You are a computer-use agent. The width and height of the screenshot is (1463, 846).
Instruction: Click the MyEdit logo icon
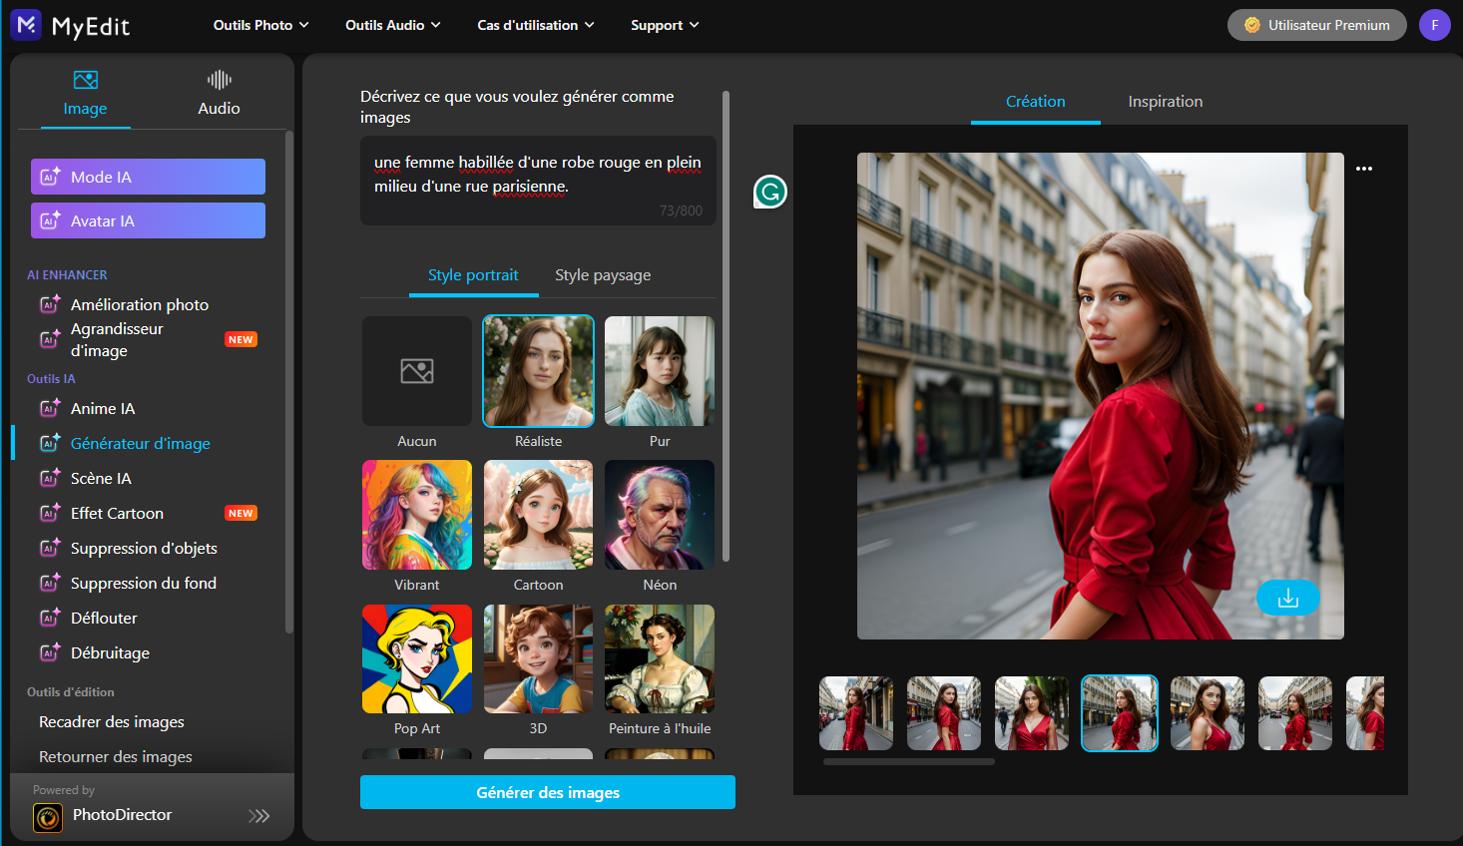(25, 24)
